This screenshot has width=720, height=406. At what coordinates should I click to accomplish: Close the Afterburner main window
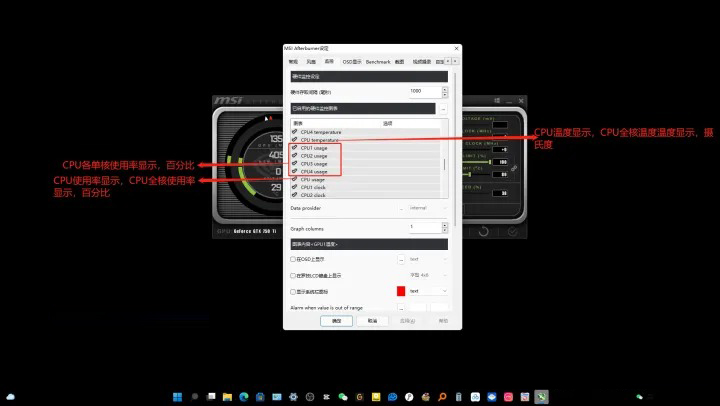(x=521, y=101)
